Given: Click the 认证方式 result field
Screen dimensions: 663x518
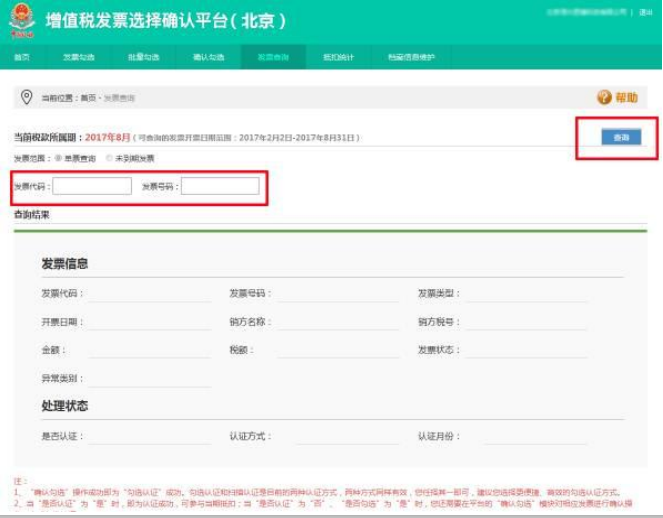Looking at the screenshot, I should (x=348, y=436).
